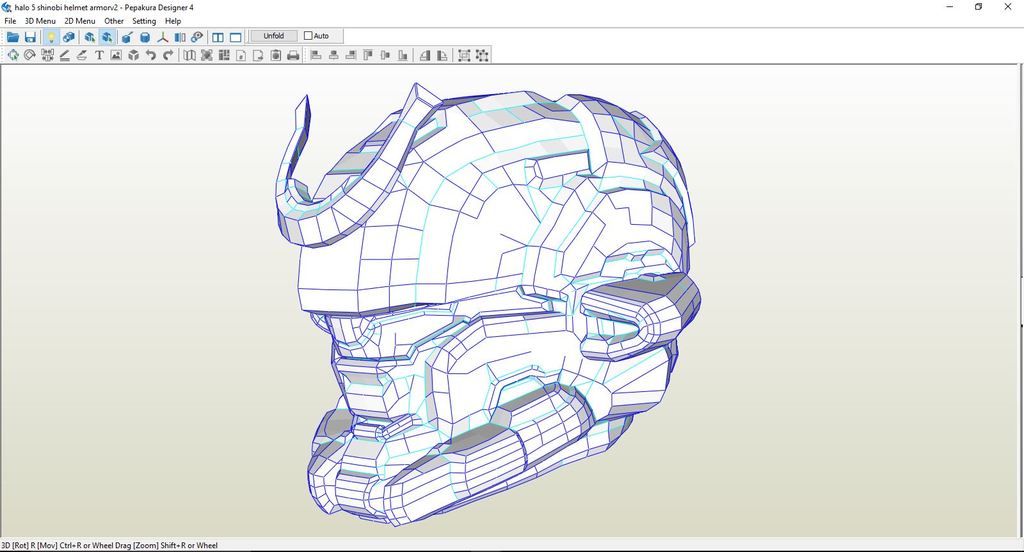The width and height of the screenshot is (1024, 552).
Task: Open the 3D Menu
Action: (x=40, y=21)
